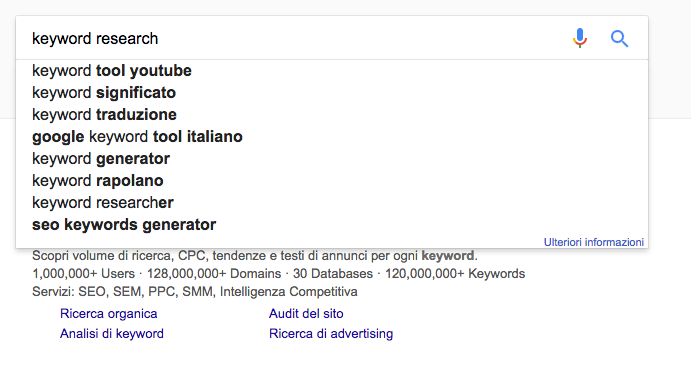Open the 'Ricerca di advertising' sitelink
Screen dimensions: 691x370
pos(331,333)
